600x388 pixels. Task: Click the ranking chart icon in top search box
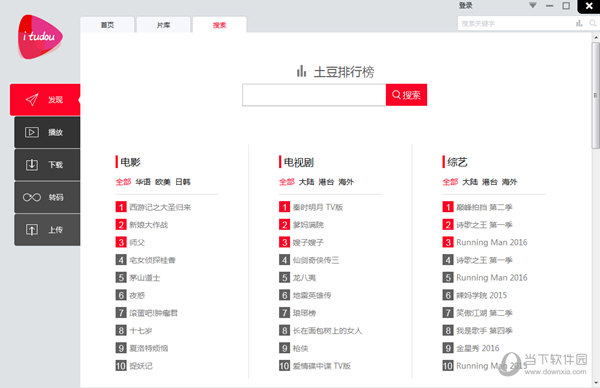(579, 23)
